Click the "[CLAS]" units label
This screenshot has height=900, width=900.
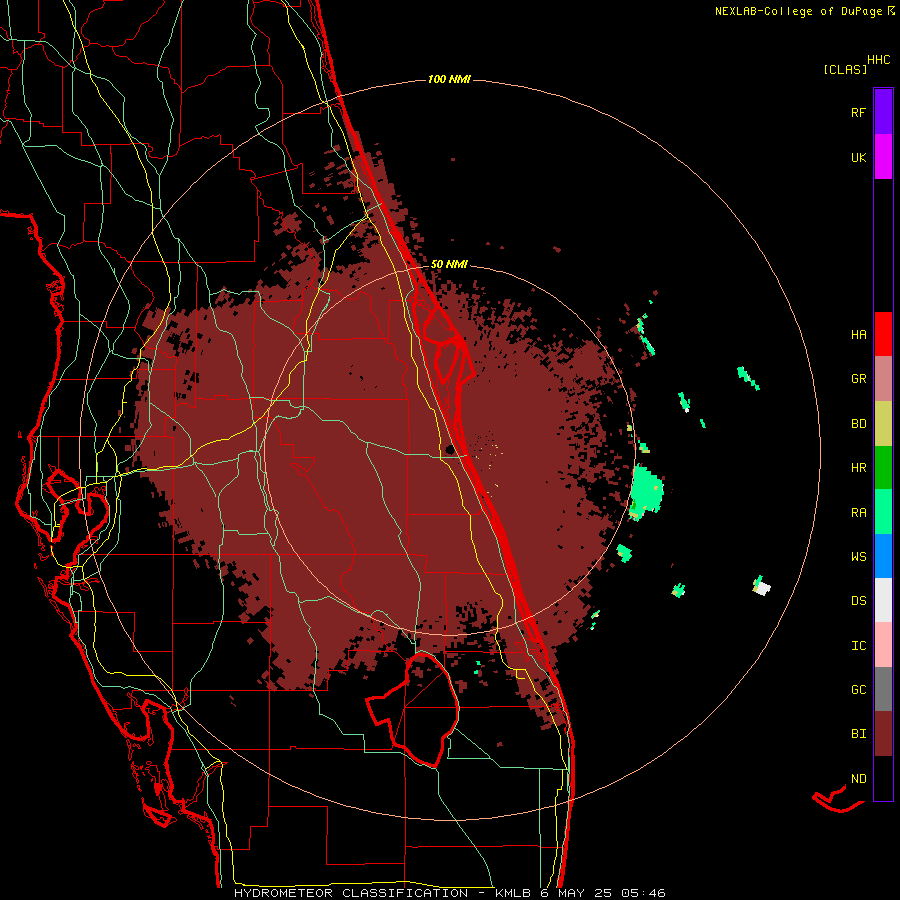coord(845,70)
